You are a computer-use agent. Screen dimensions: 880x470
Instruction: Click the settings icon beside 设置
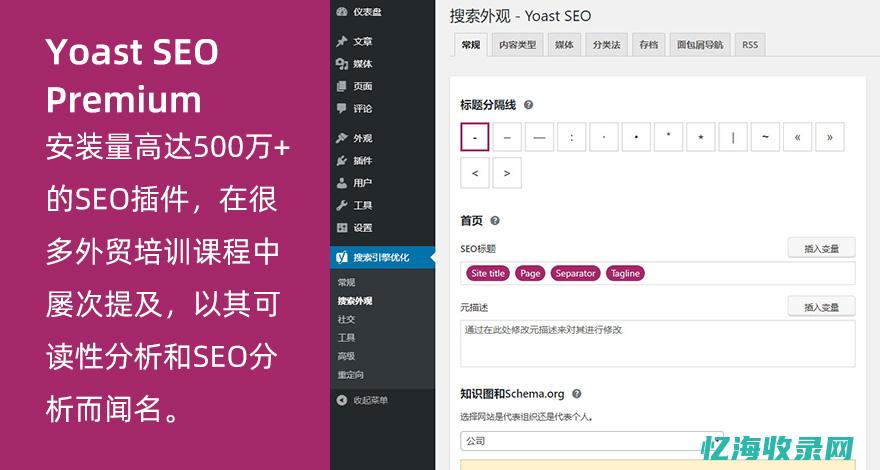tap(342, 227)
